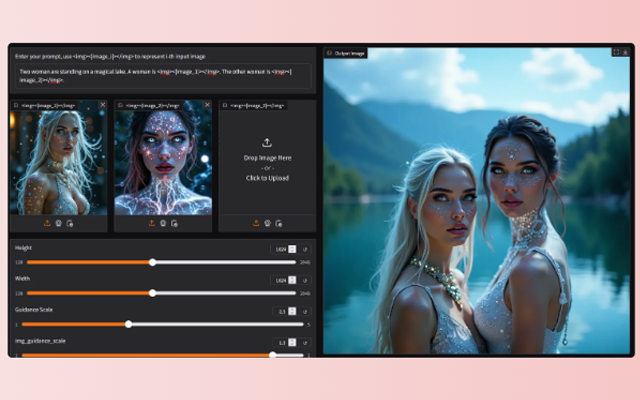Adjust the img_guidance_scale slider
Image resolution: width=640 pixels, height=400 pixels.
162,355
